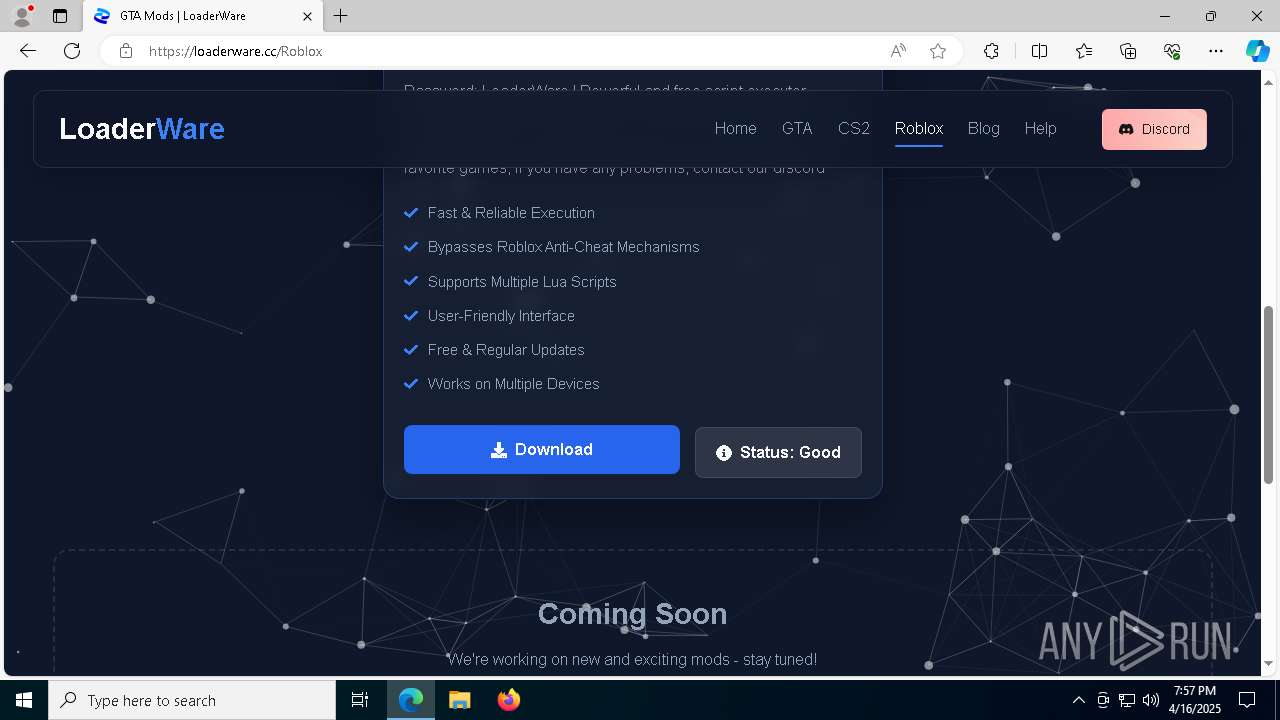The height and width of the screenshot is (720, 1280).
Task: Launch Firefox from the taskbar
Action: pos(508,700)
